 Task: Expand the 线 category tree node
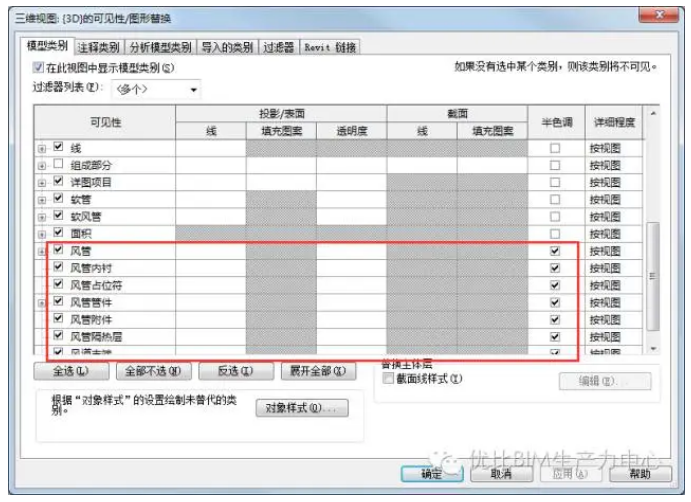(42, 148)
